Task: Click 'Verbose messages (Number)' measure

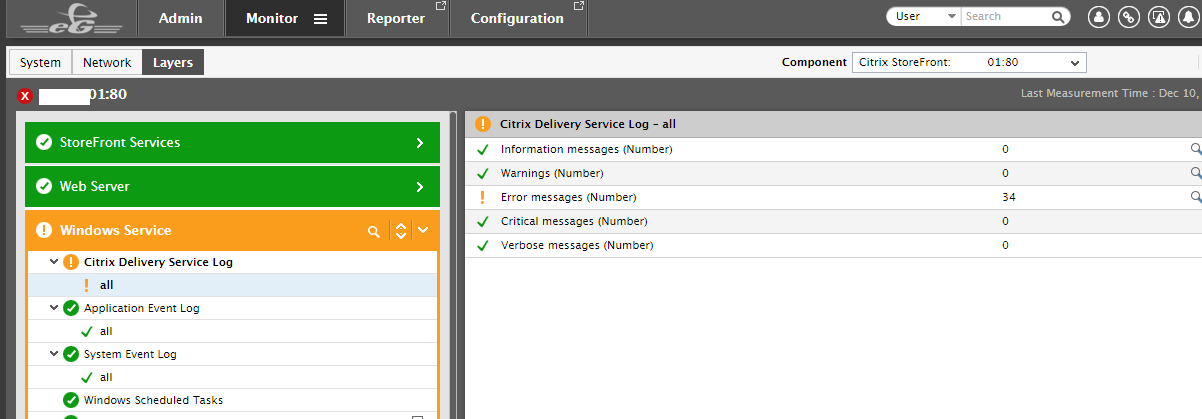Action: pyautogui.click(x=577, y=245)
